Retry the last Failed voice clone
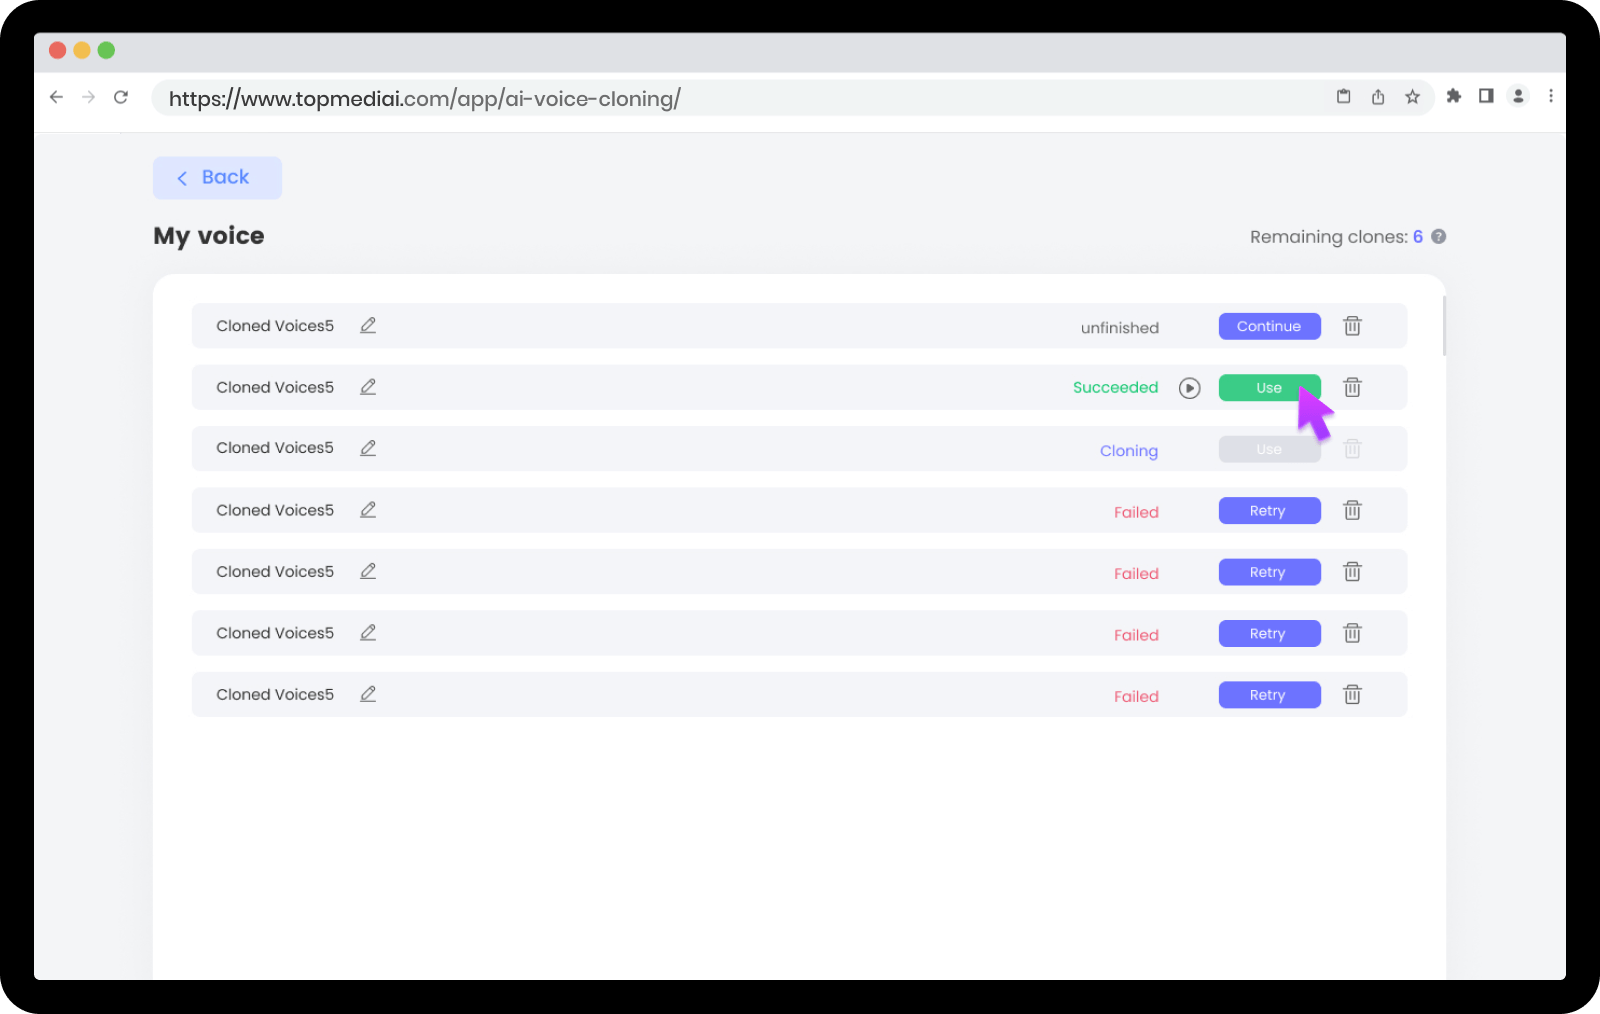Viewport: 1600px width, 1014px height. [x=1269, y=695]
